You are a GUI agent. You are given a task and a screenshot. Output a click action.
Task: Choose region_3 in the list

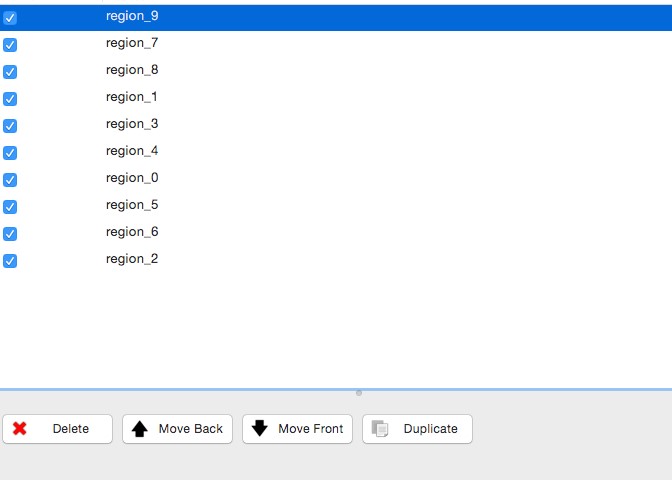point(132,124)
